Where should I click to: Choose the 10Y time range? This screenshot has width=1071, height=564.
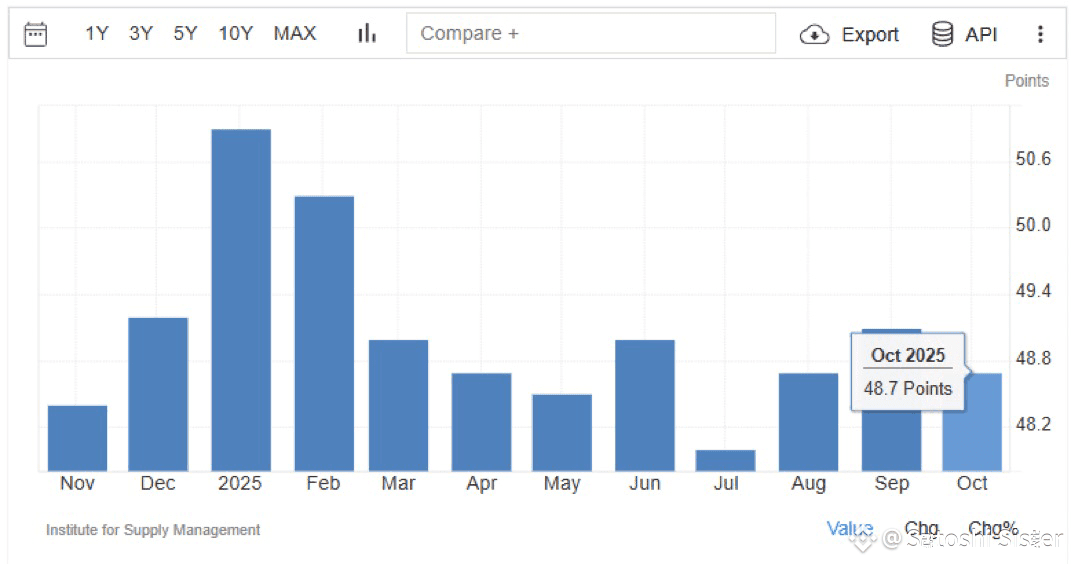pyautogui.click(x=236, y=33)
